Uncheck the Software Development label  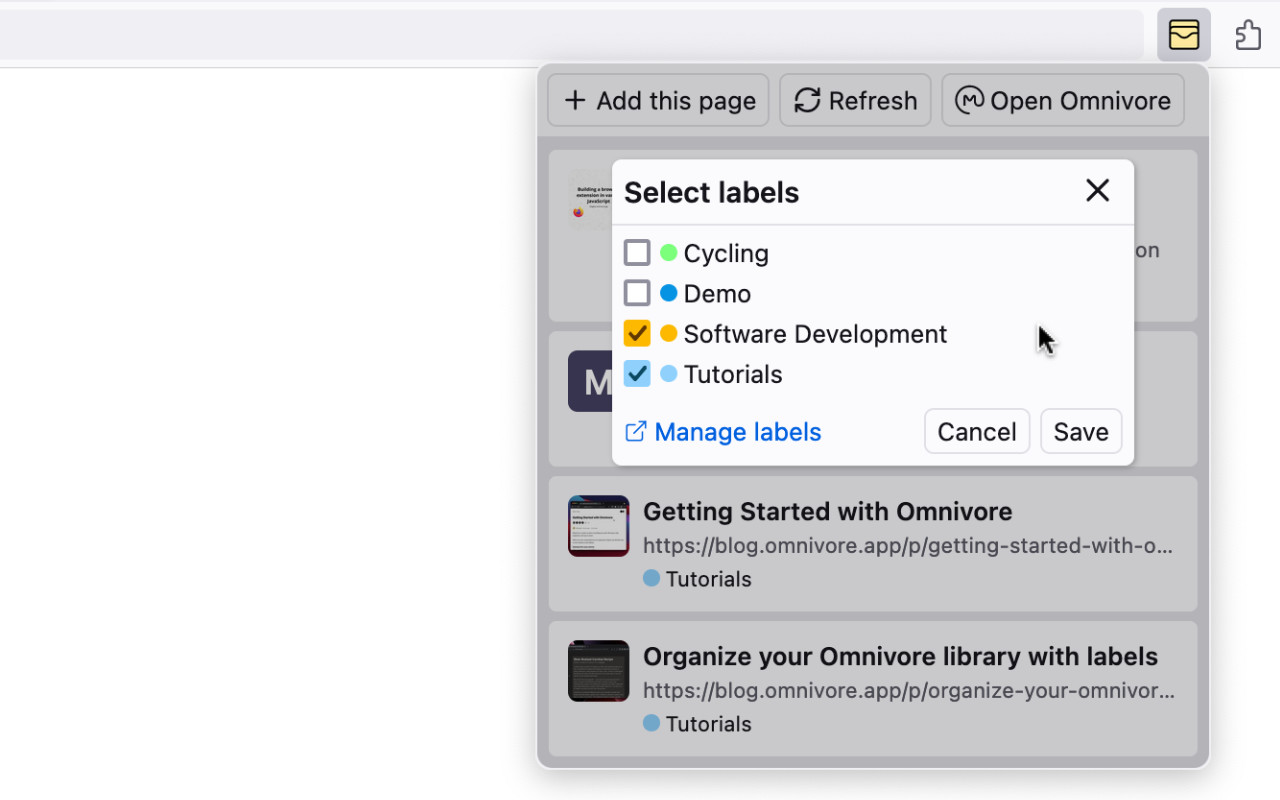coord(637,333)
